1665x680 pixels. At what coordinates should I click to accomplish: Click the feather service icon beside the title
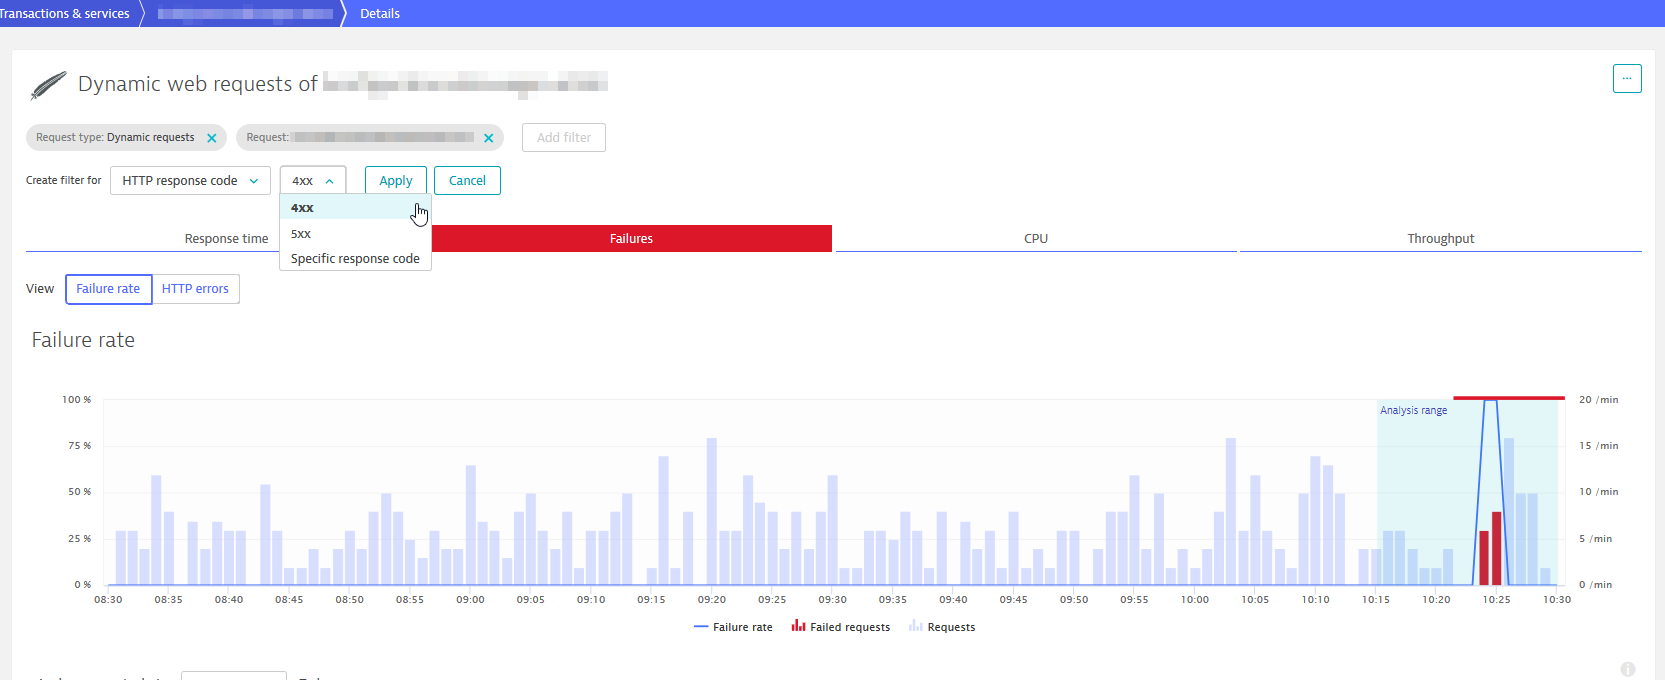pyautogui.click(x=48, y=86)
